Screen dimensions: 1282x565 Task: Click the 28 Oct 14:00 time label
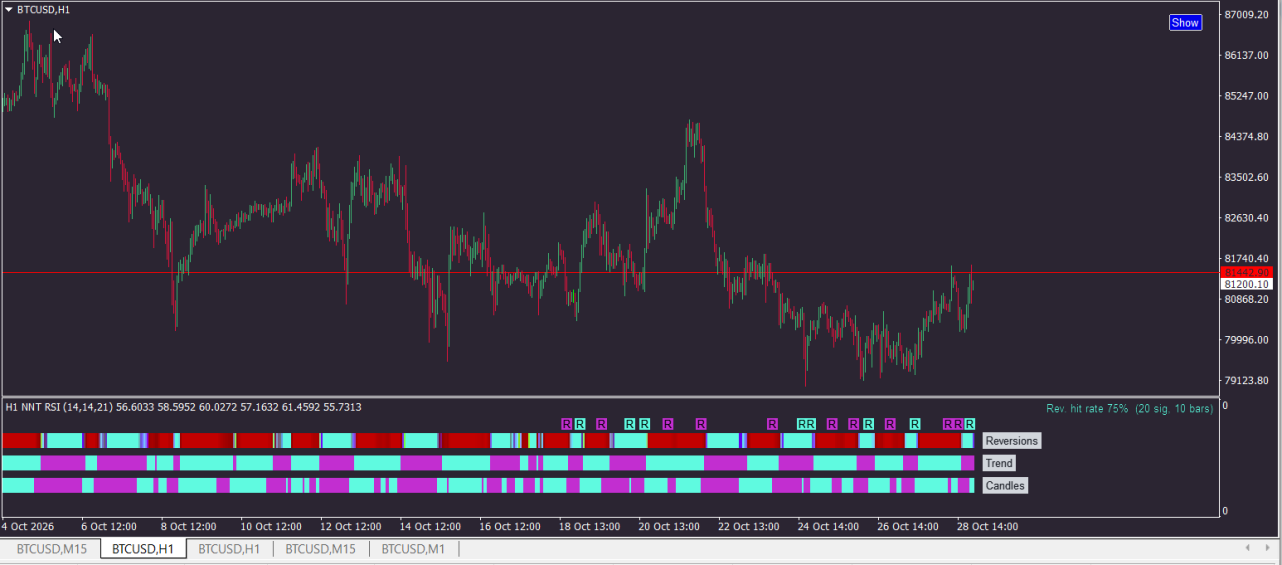pos(987,526)
